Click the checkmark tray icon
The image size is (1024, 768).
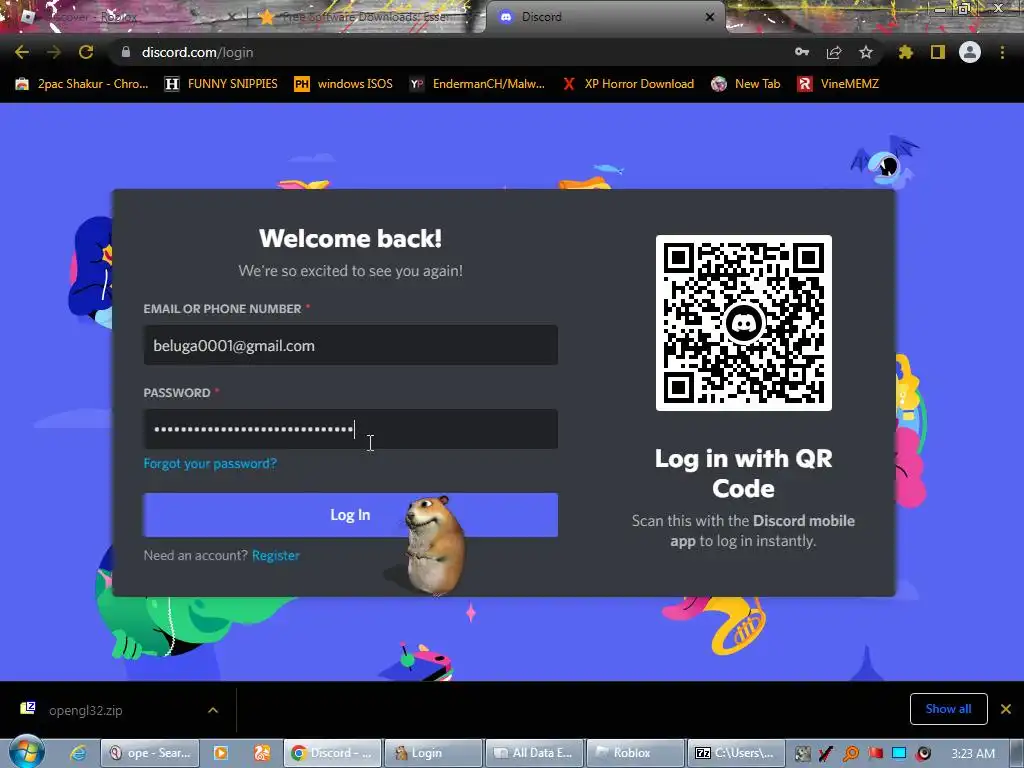(x=825, y=754)
